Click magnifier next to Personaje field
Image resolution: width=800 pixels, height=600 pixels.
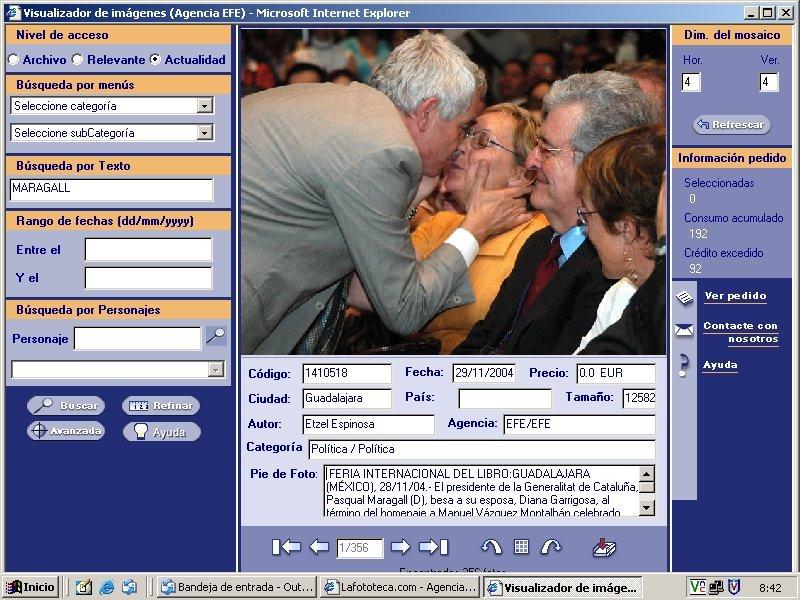pos(216,336)
